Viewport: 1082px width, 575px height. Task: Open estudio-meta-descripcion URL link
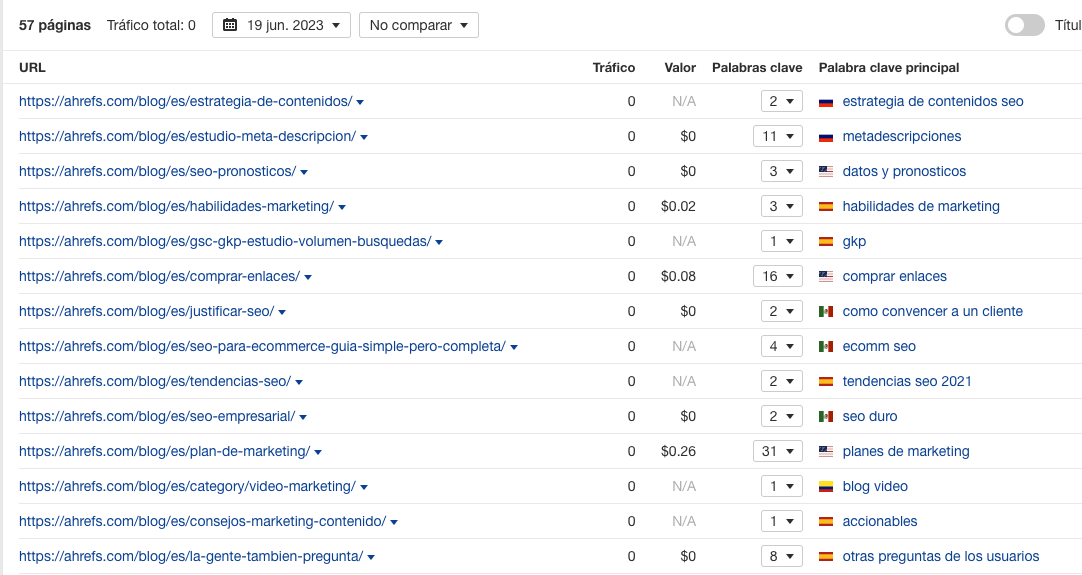pos(188,137)
